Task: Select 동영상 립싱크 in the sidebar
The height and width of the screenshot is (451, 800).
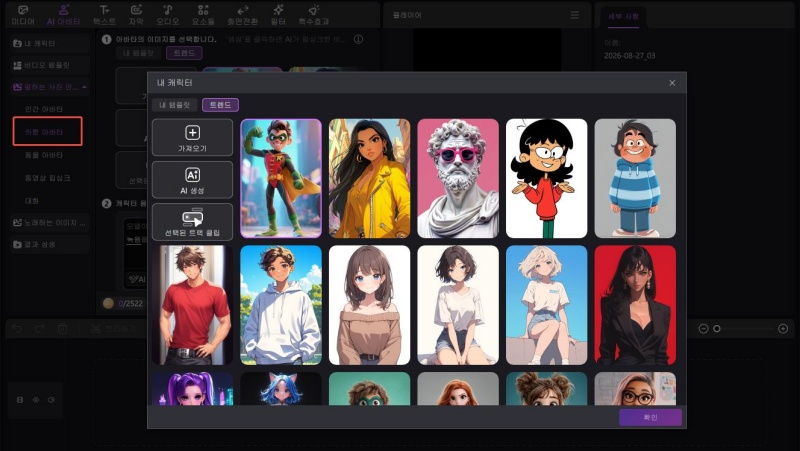Action: [47, 178]
